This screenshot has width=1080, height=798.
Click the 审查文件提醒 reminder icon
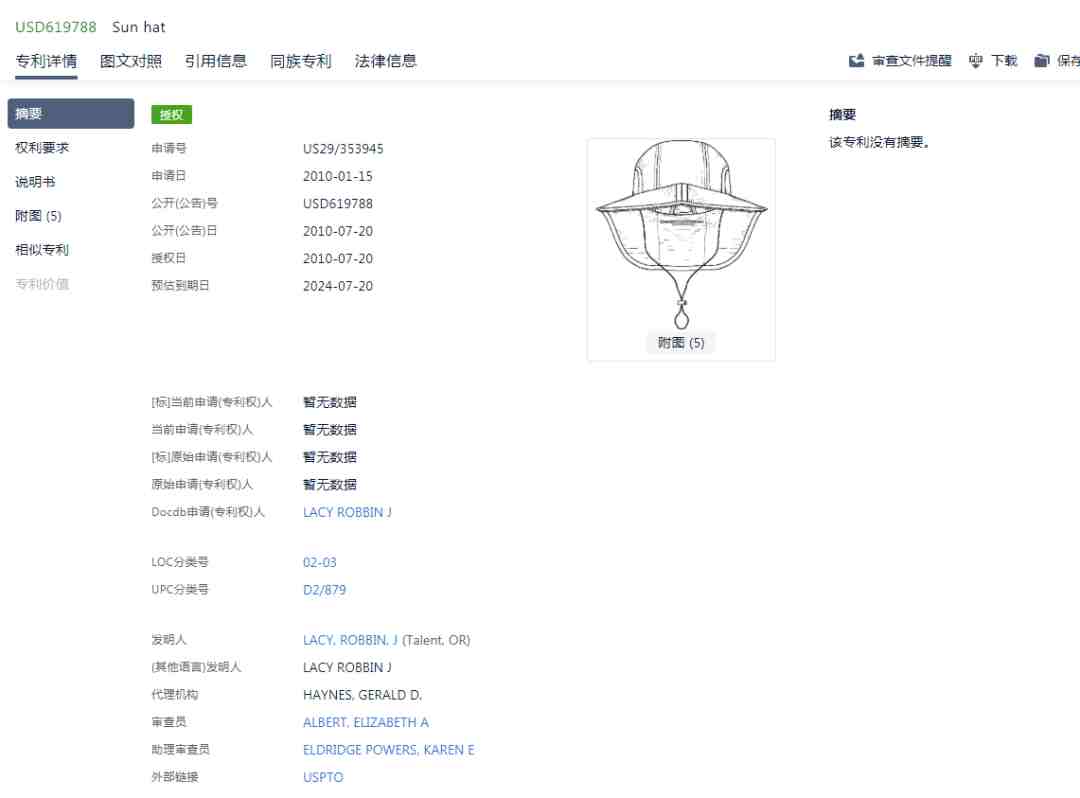coord(857,61)
